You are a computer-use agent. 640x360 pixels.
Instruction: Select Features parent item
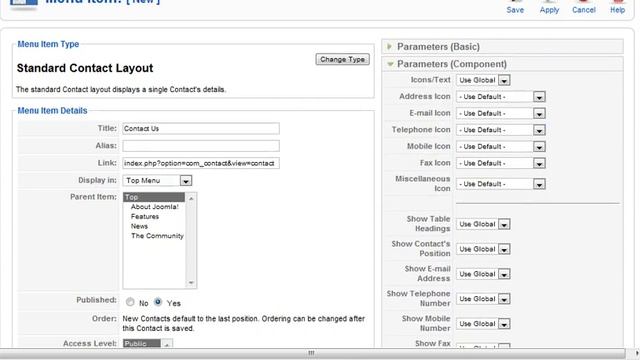[x=145, y=217]
